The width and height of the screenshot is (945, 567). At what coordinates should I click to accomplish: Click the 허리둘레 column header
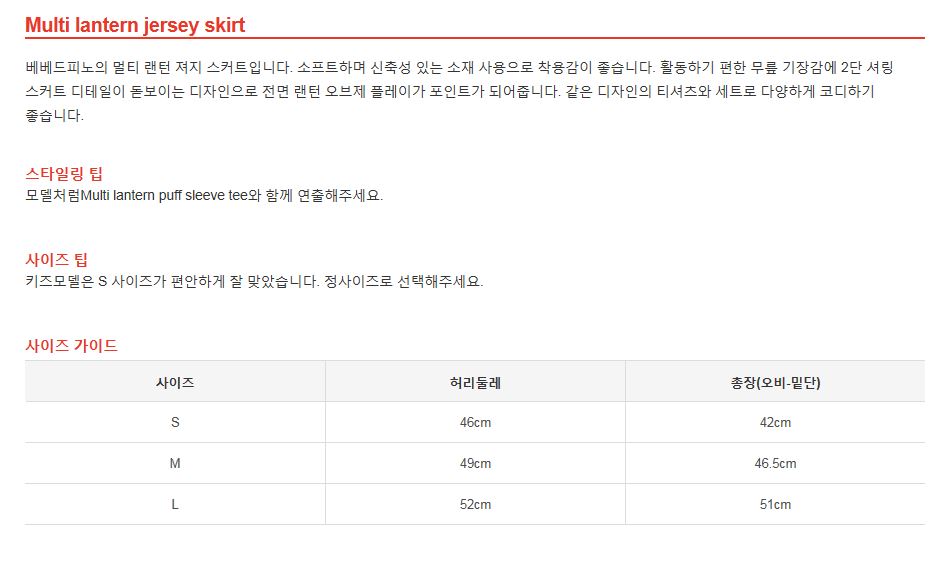click(x=475, y=382)
